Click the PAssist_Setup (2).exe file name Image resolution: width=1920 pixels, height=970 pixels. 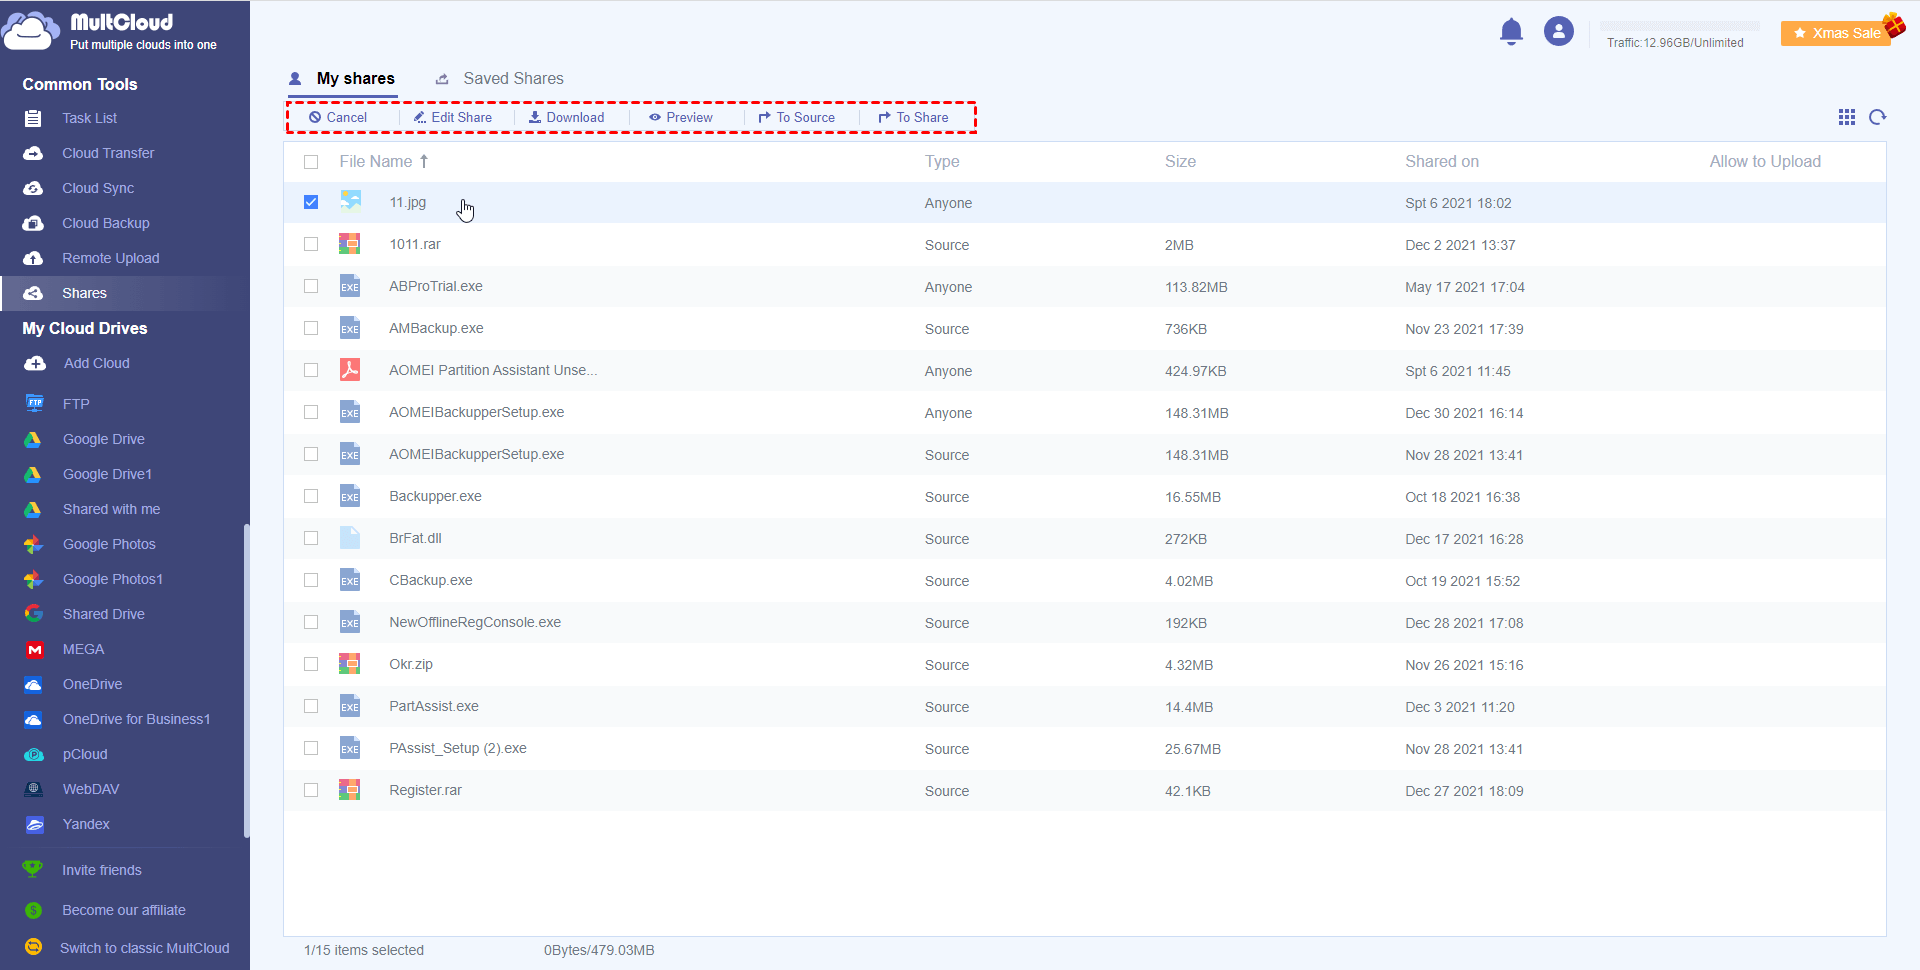click(x=458, y=748)
